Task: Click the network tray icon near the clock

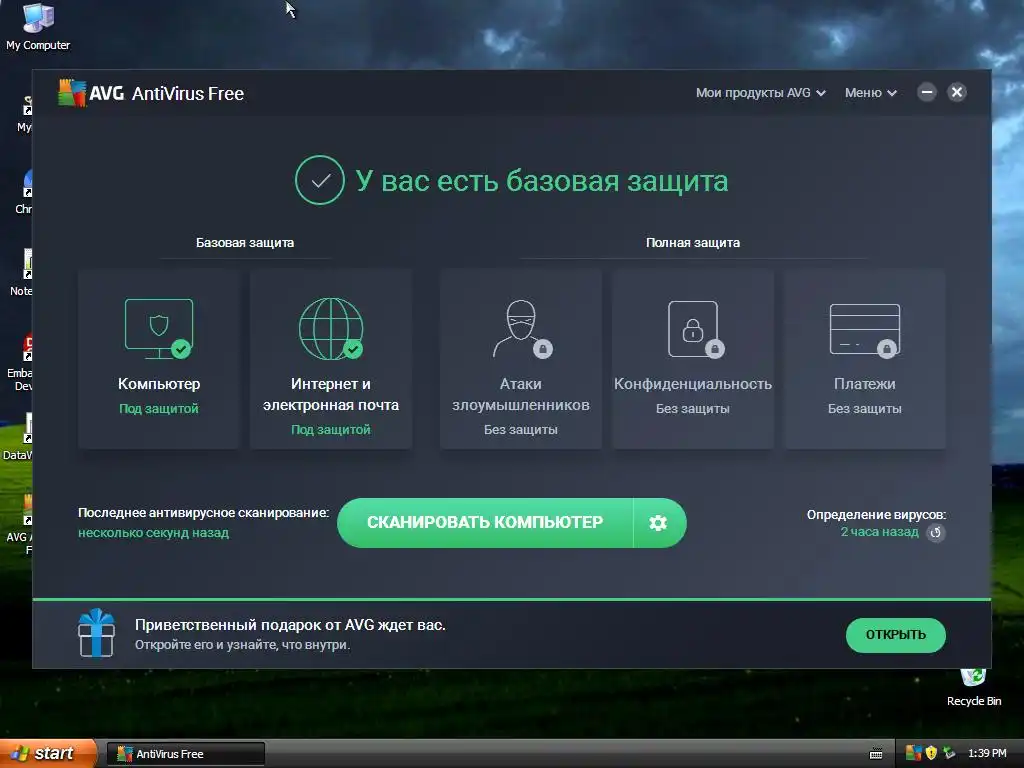Action: [x=949, y=753]
